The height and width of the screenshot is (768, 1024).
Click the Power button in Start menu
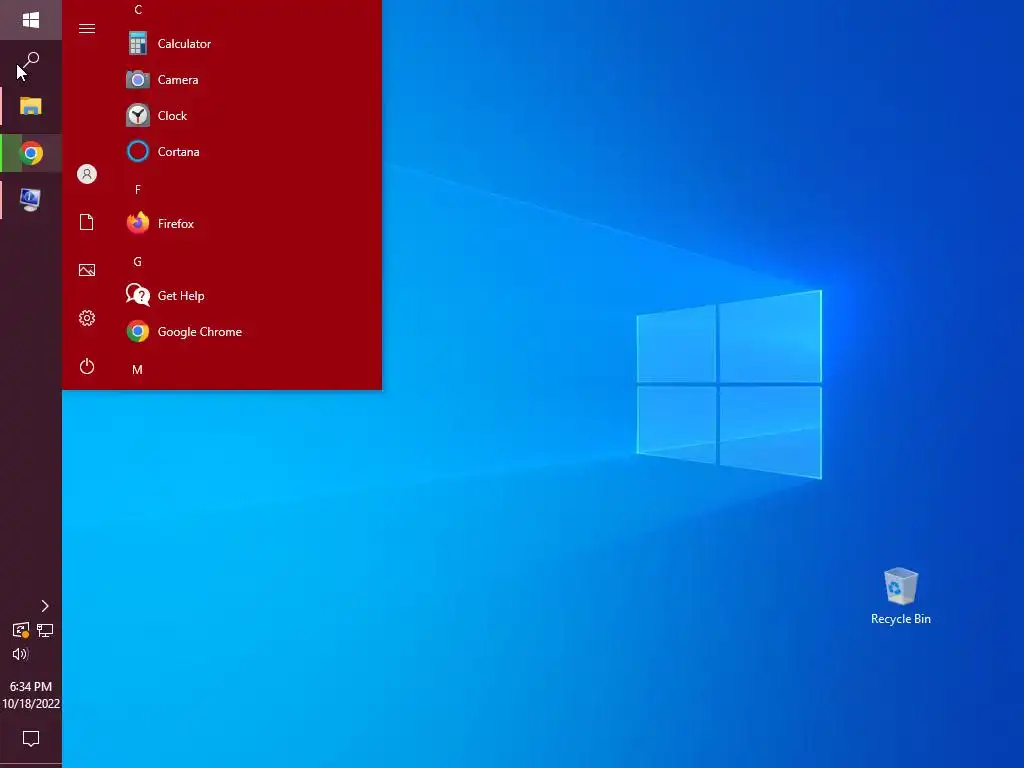click(87, 366)
